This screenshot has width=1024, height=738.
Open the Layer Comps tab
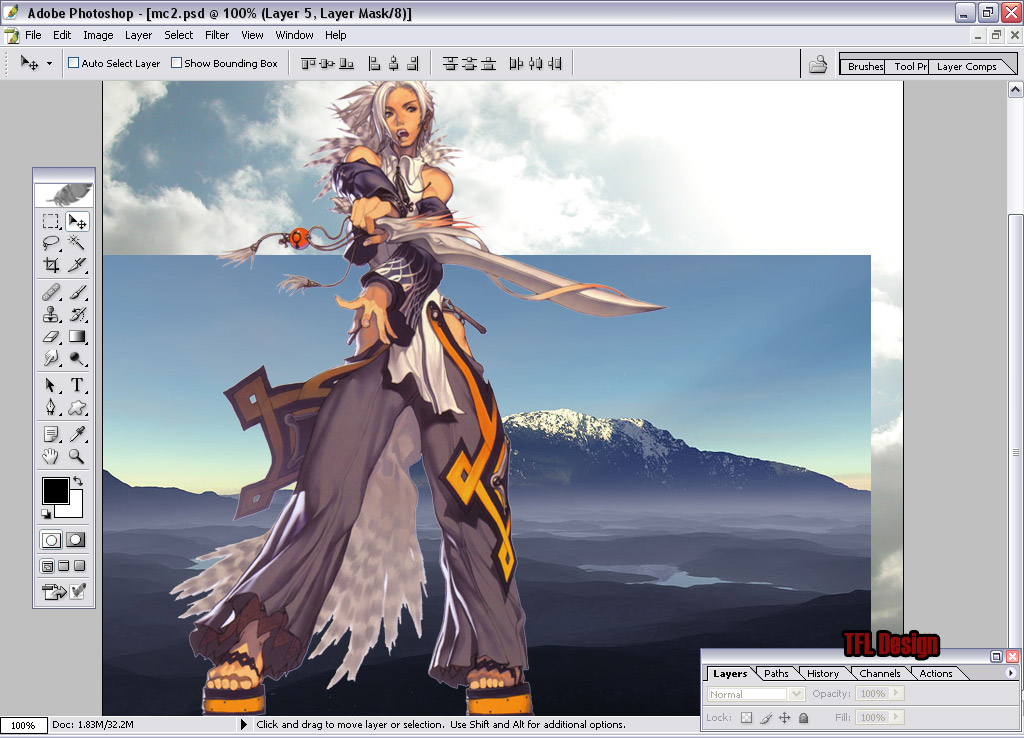tap(967, 67)
